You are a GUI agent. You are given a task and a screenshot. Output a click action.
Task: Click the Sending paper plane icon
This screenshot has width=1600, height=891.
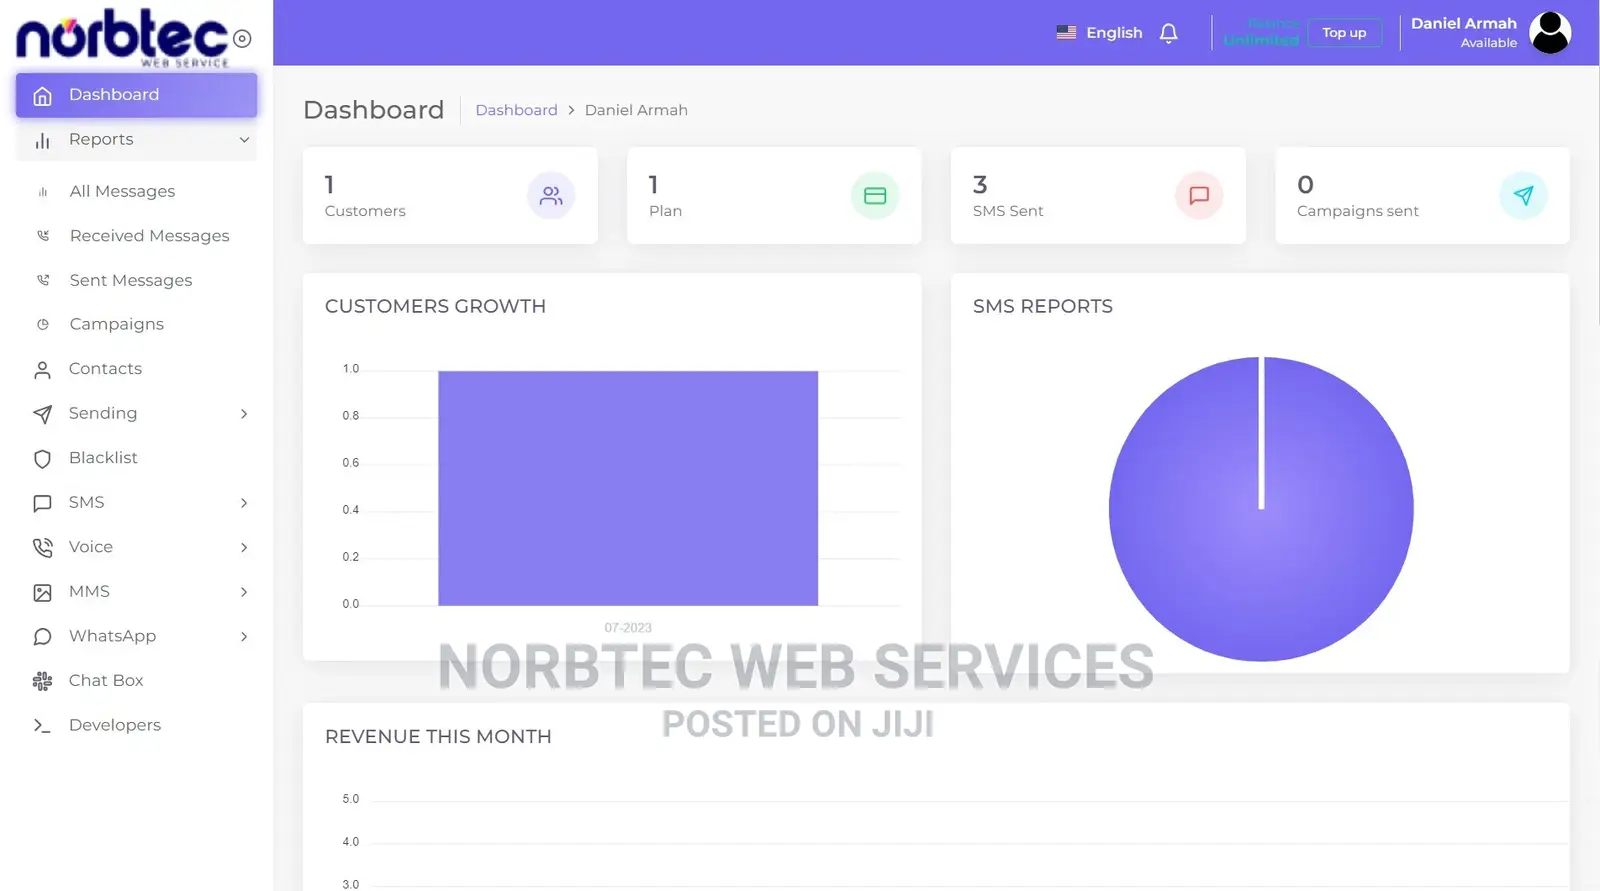[x=42, y=414]
